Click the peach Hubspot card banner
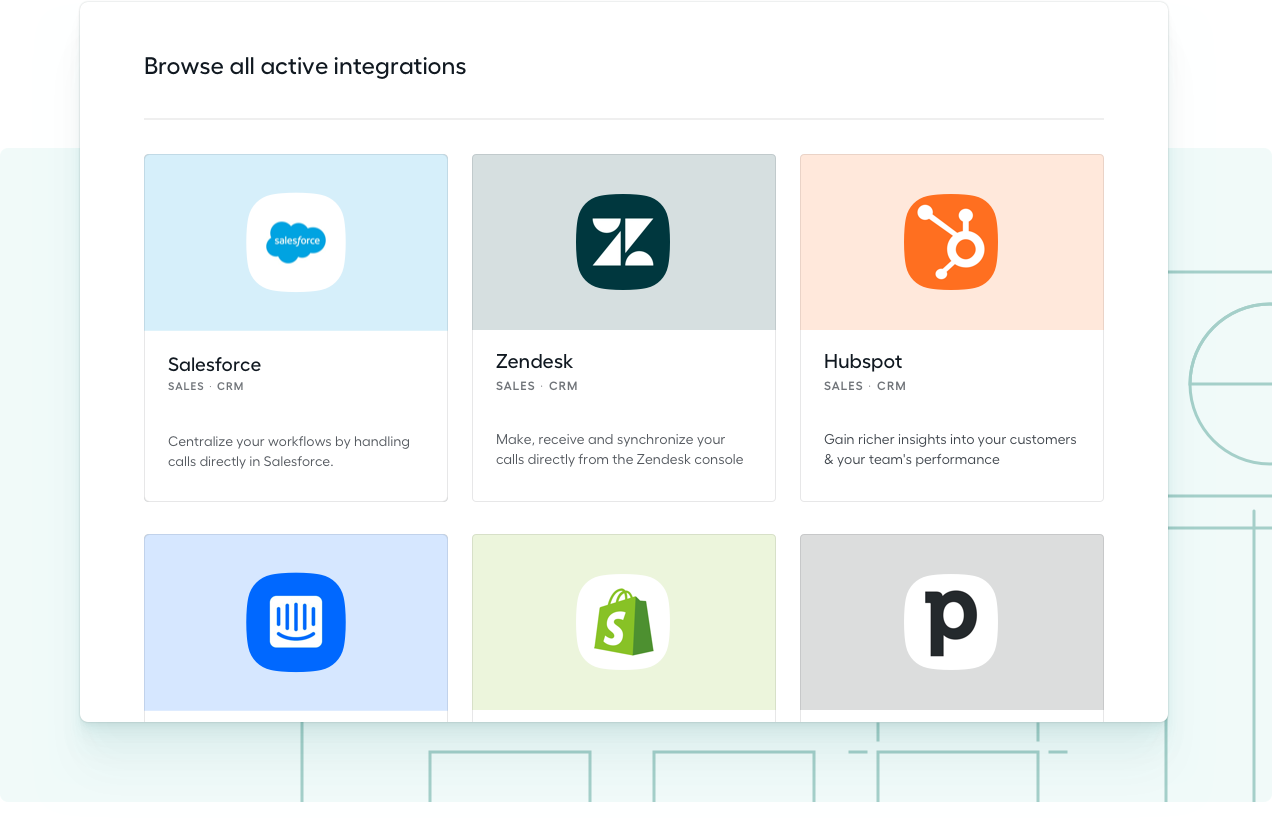This screenshot has width=1272, height=818. click(x=952, y=242)
